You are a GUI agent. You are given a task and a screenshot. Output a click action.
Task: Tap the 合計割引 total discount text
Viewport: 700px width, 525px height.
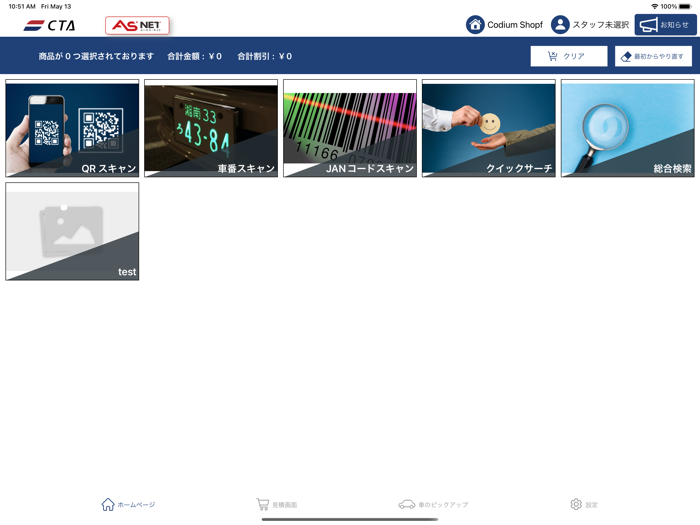pos(265,56)
